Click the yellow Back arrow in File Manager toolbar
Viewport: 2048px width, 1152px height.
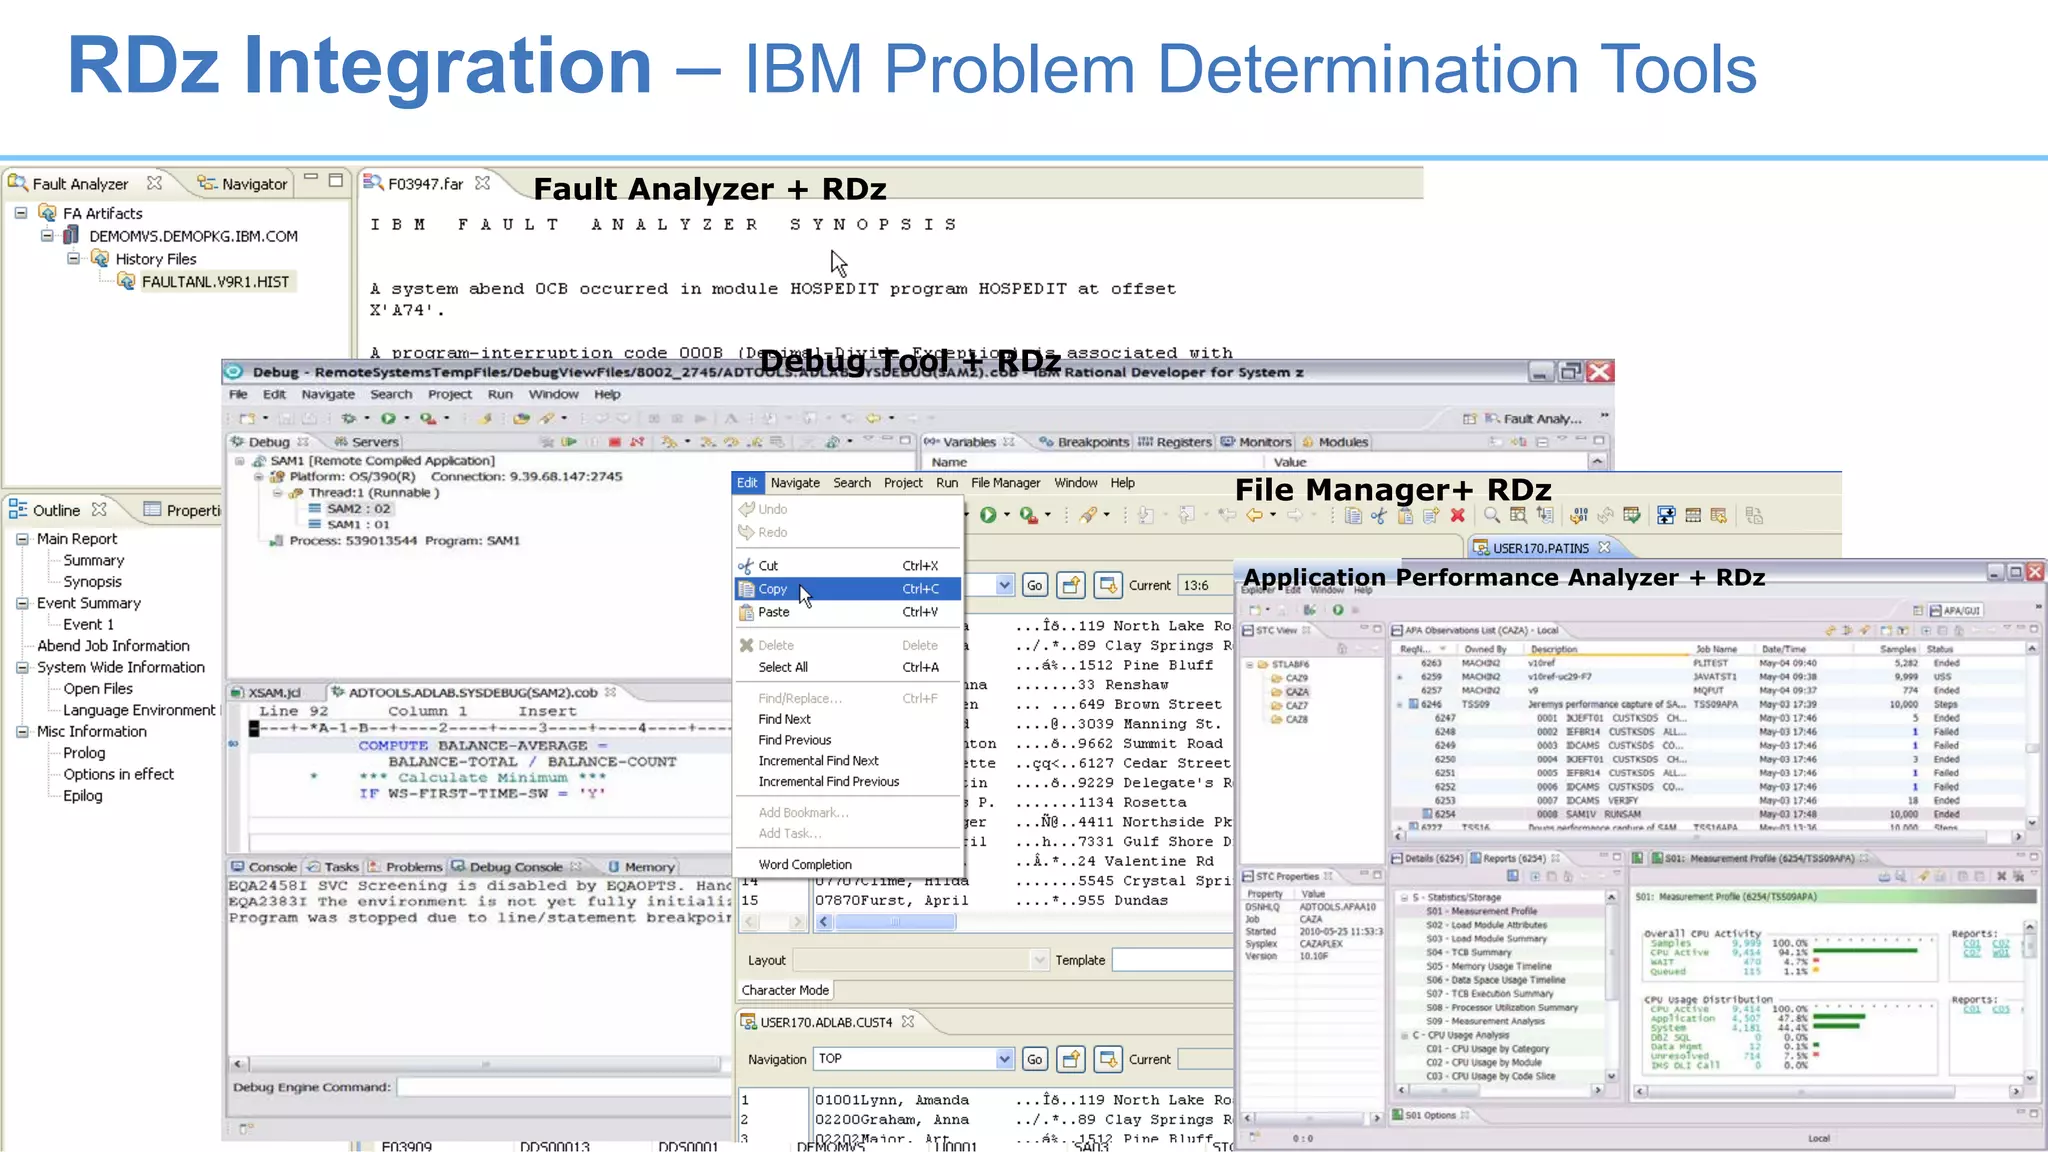[x=1254, y=515]
